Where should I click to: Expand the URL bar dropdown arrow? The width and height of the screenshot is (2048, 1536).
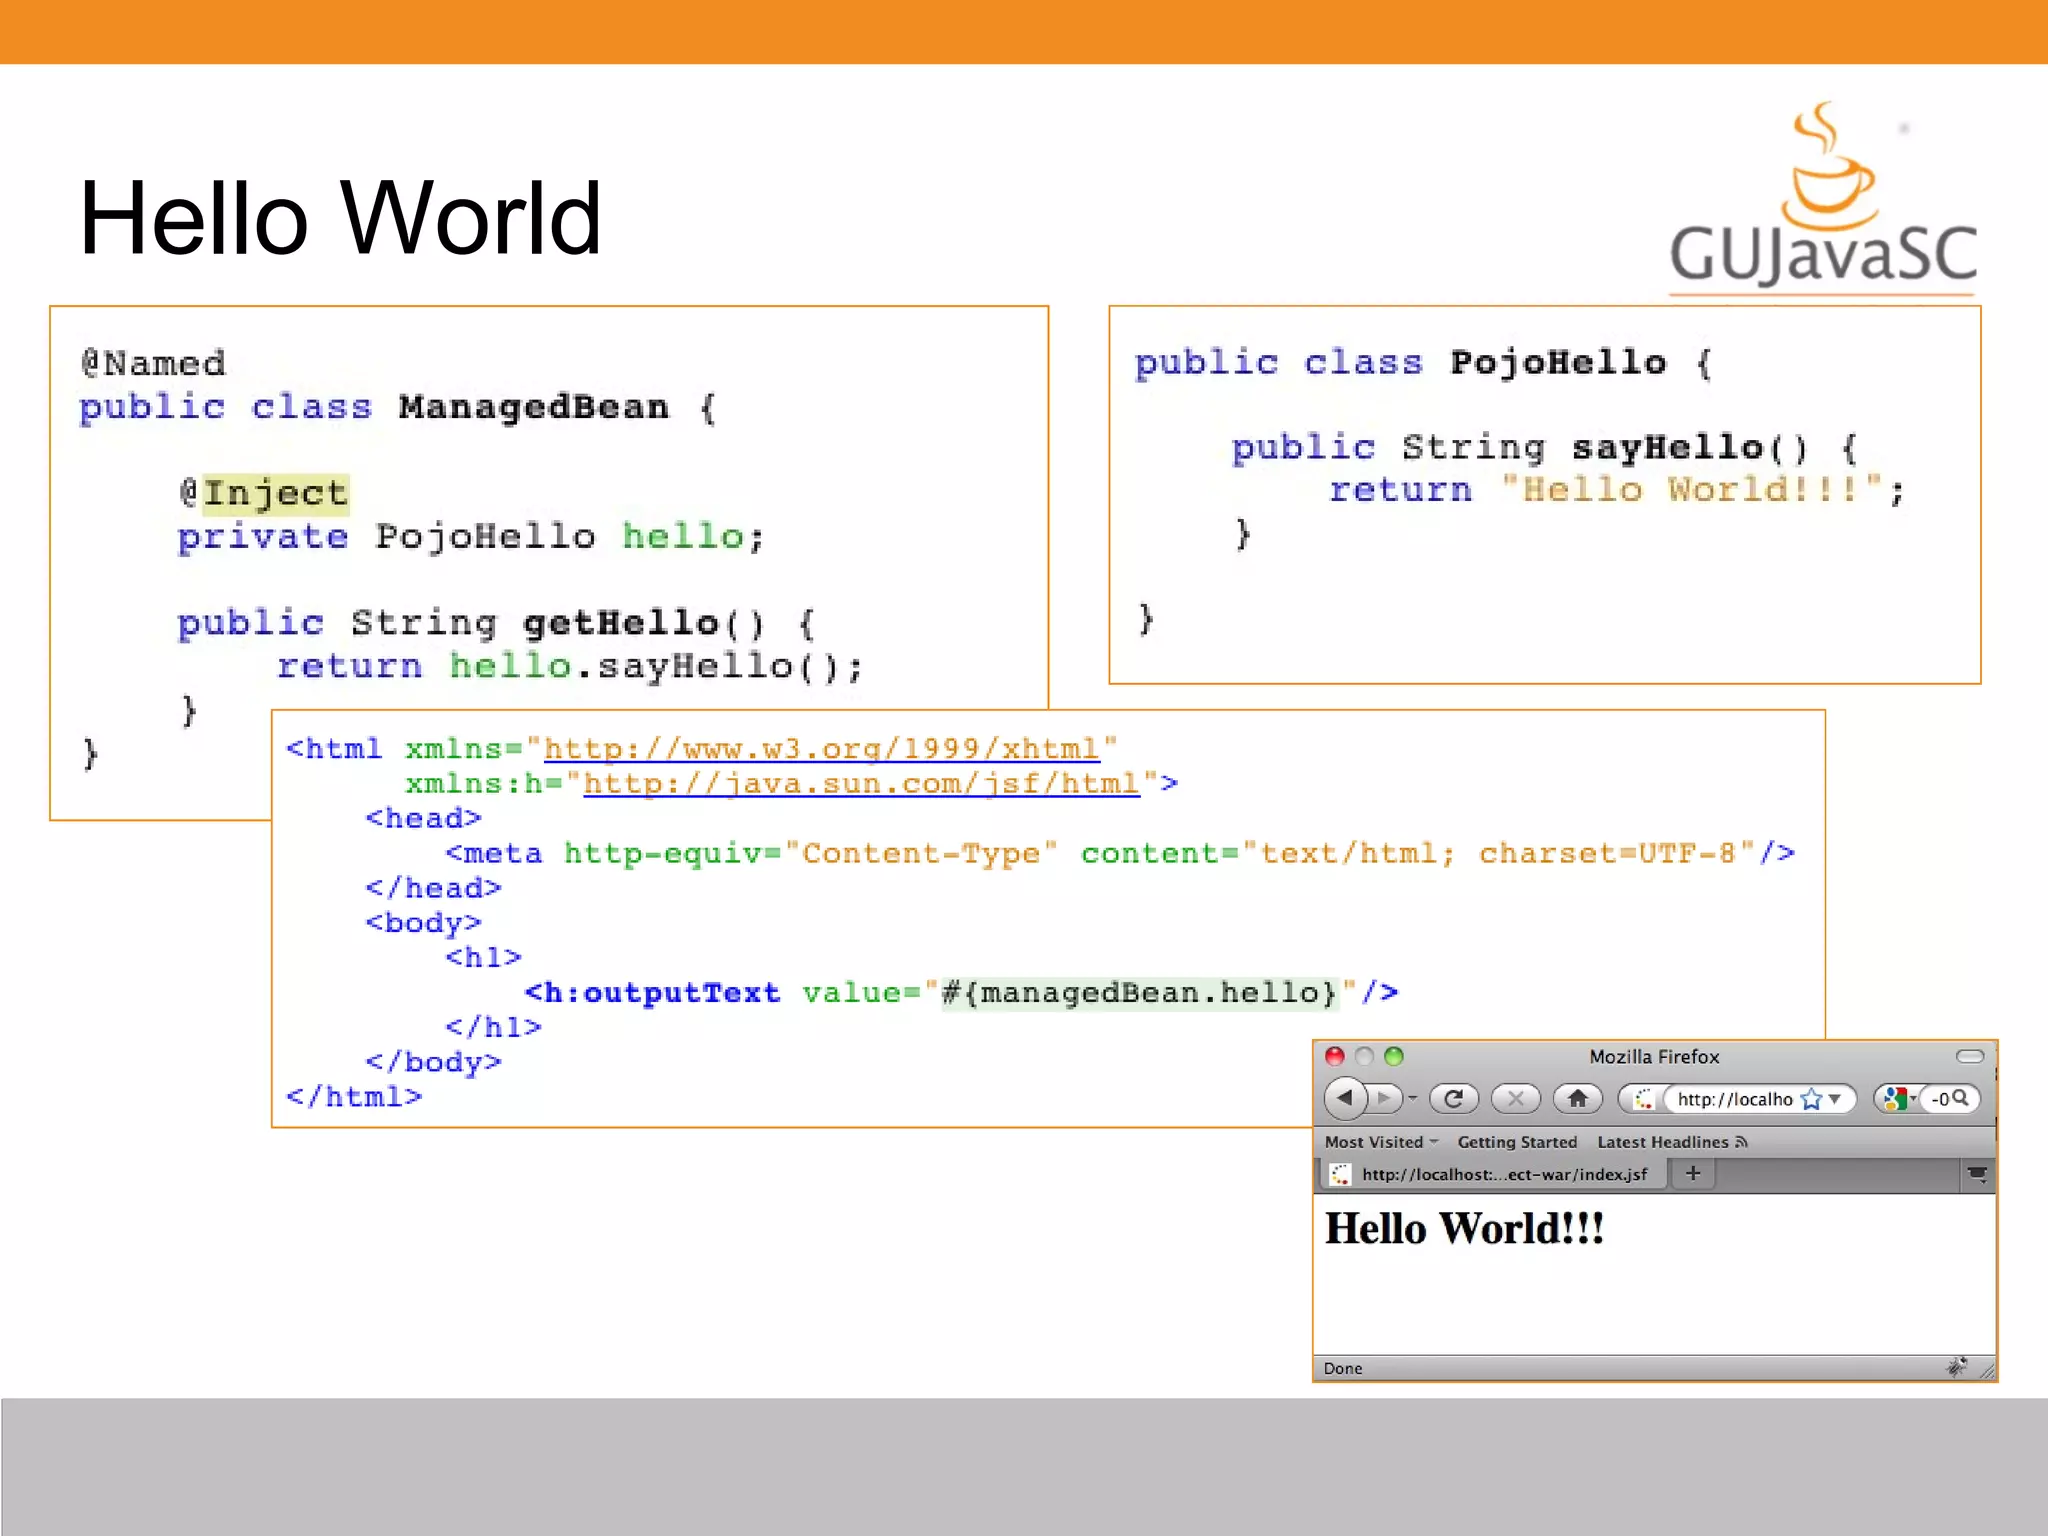[1835, 1099]
